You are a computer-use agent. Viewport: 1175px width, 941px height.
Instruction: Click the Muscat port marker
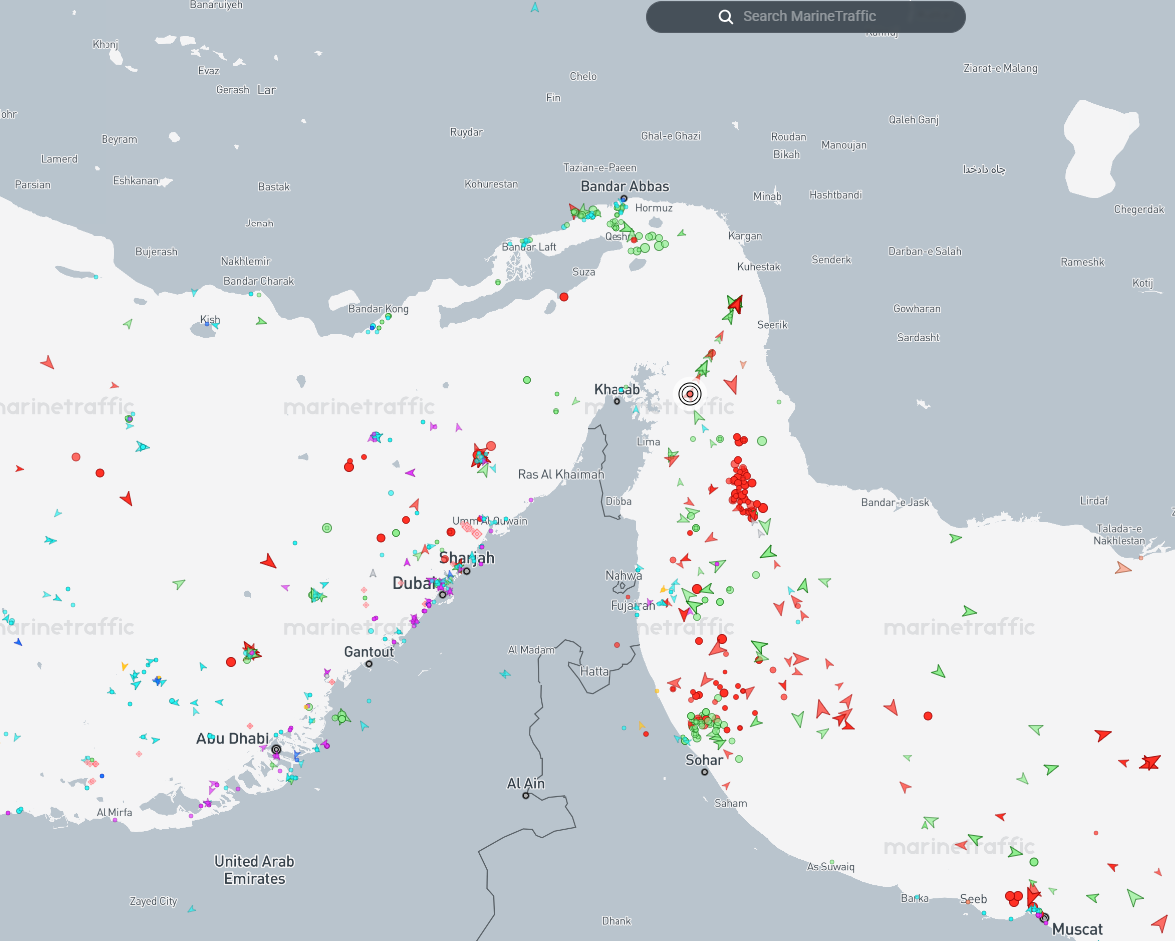(1044, 918)
